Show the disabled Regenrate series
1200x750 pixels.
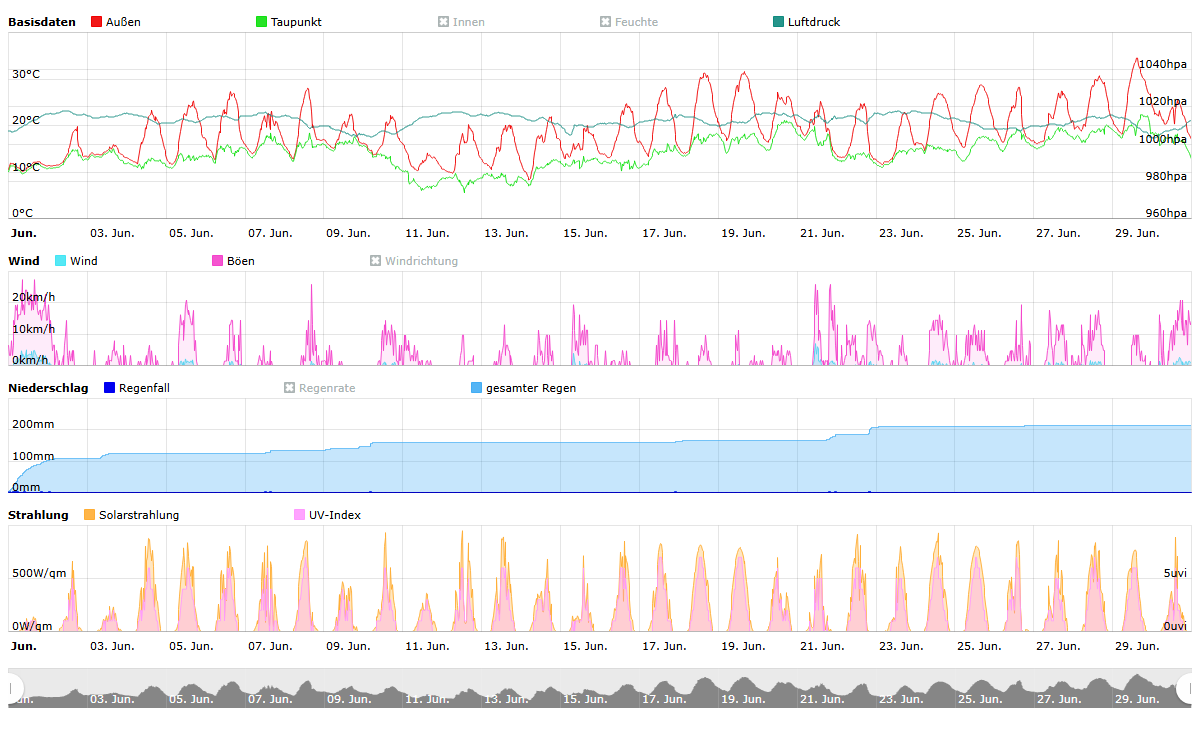pos(290,388)
